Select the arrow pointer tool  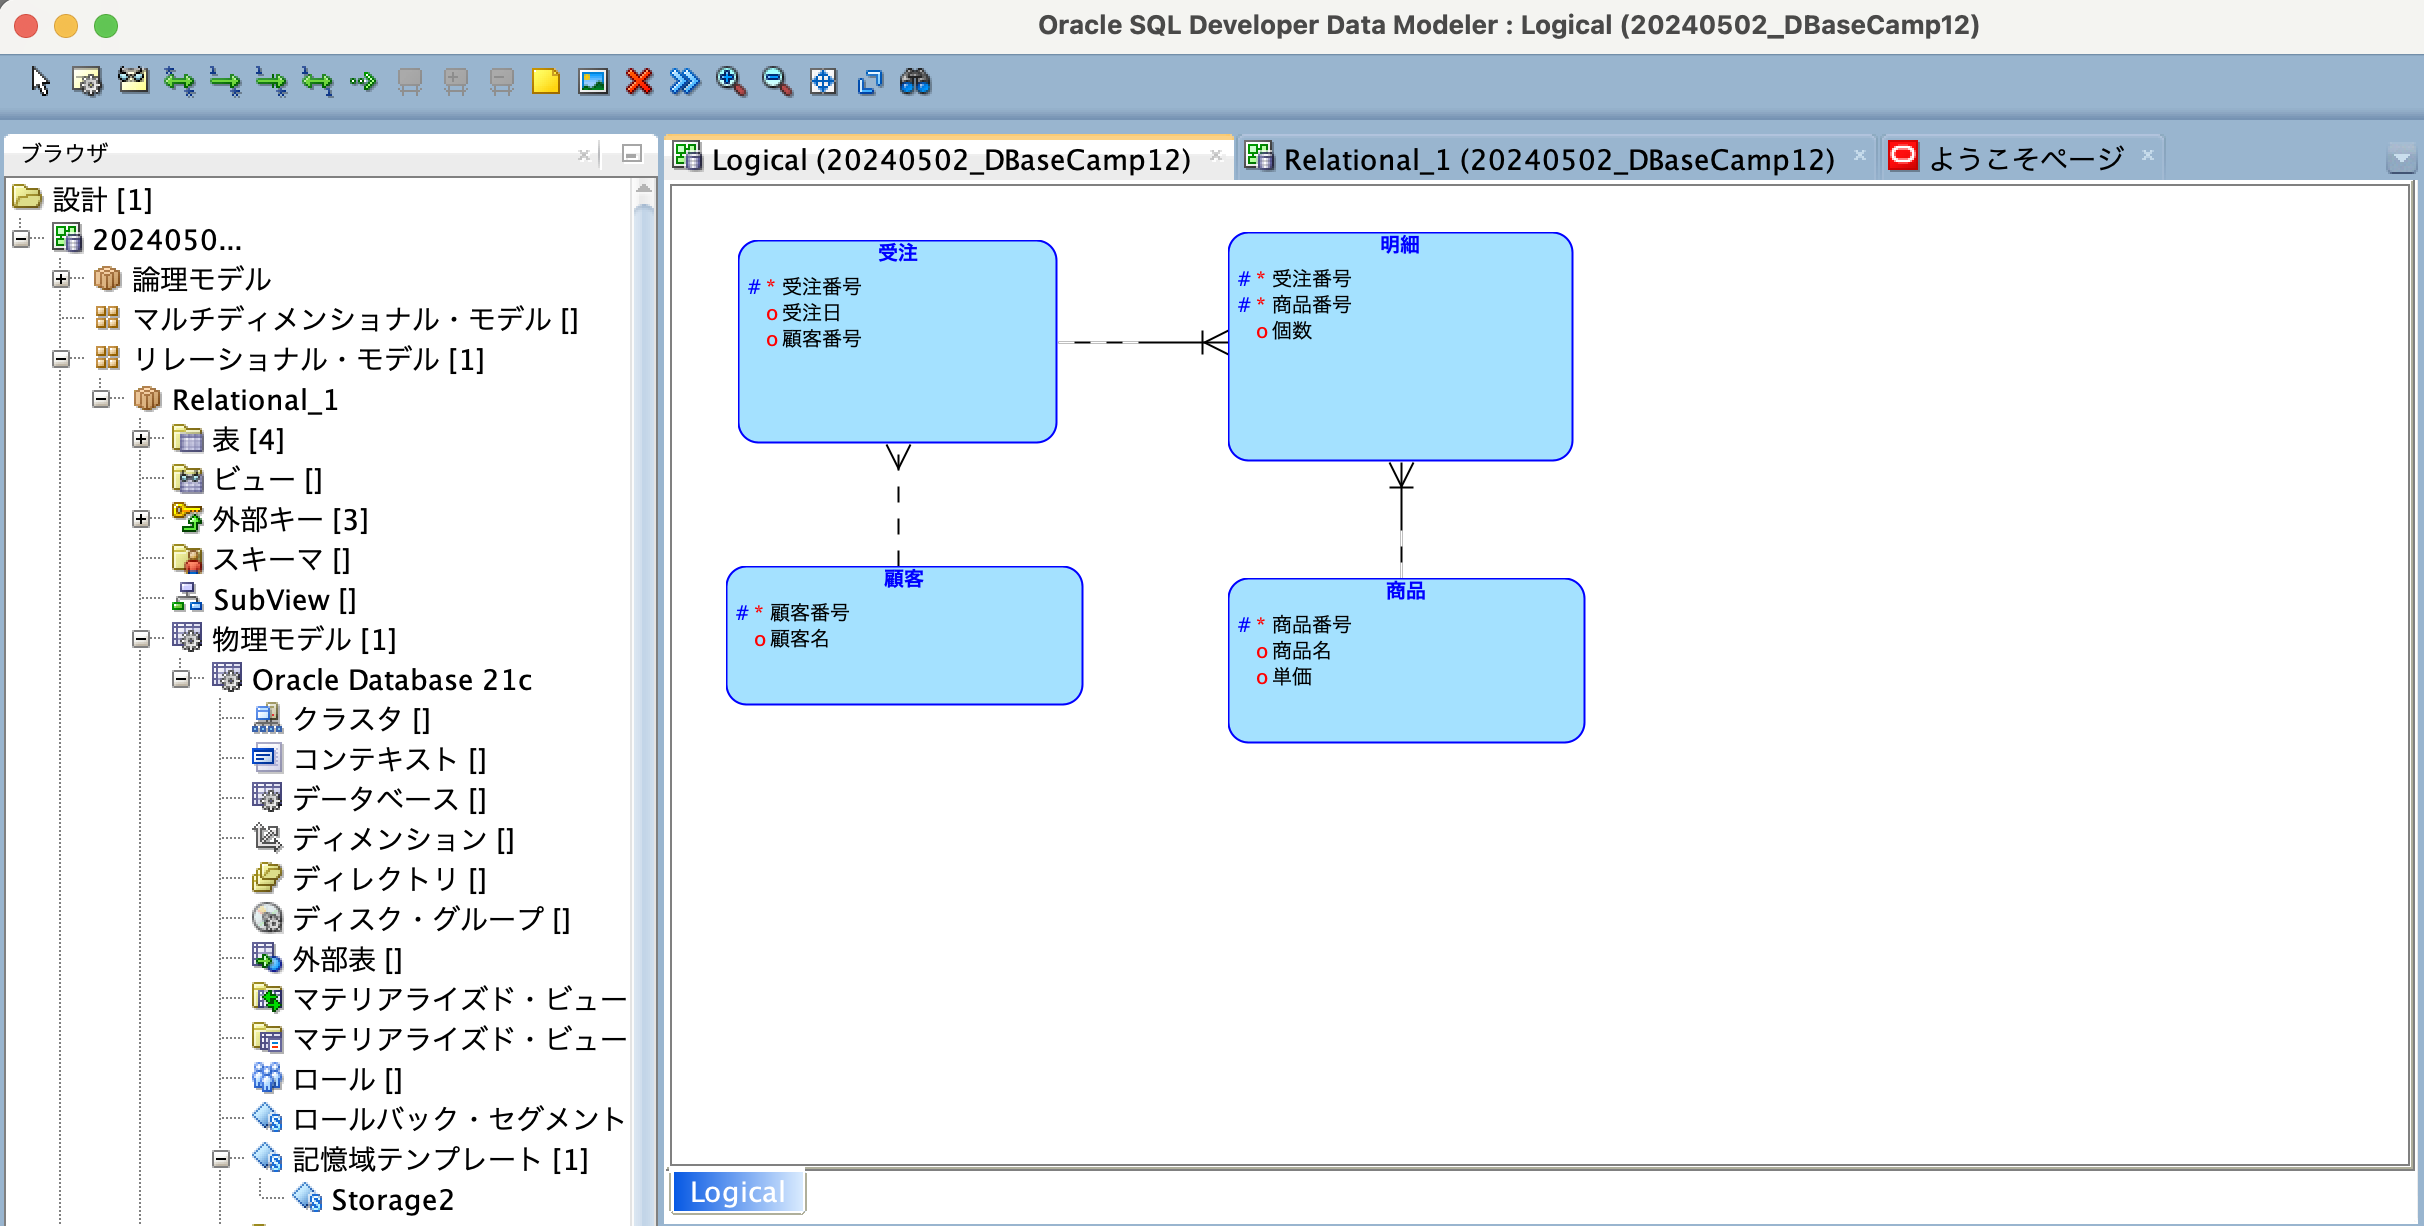point(40,81)
